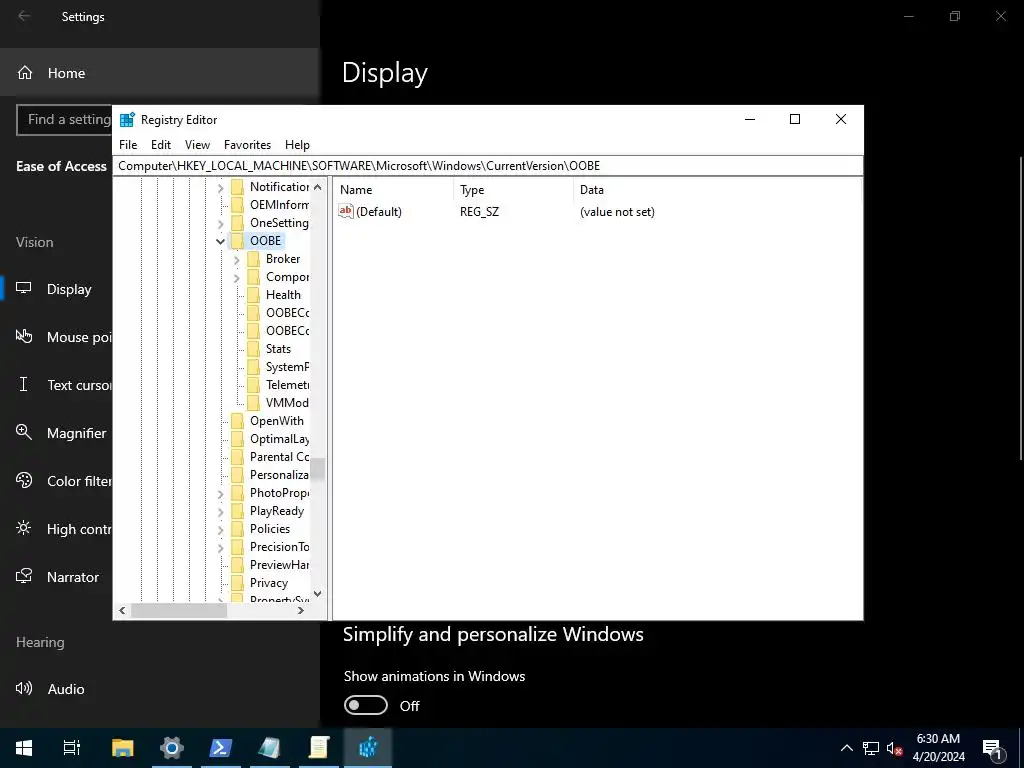Click the Settings back arrow
The image size is (1024, 768).
pos(24,16)
